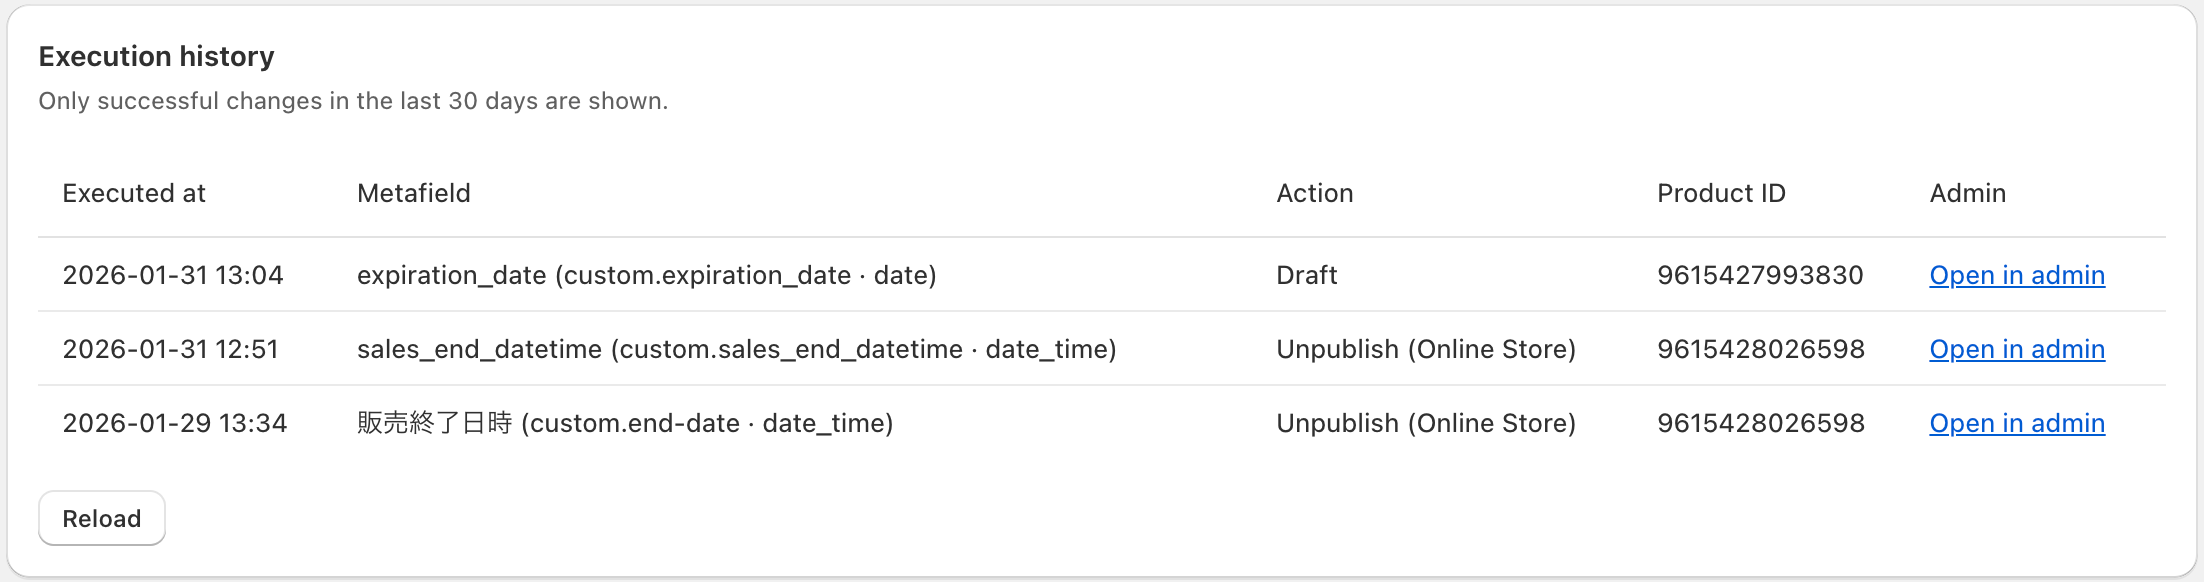
Task: Open in admin for product 9615427993830
Action: click(x=2016, y=275)
